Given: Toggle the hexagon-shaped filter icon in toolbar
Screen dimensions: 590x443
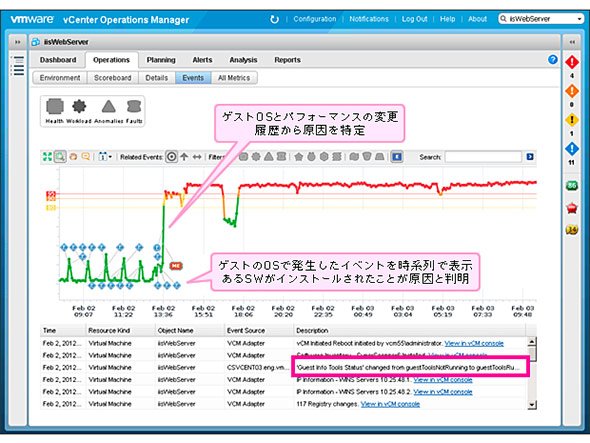Looking at the screenshot, I should point(324,157).
